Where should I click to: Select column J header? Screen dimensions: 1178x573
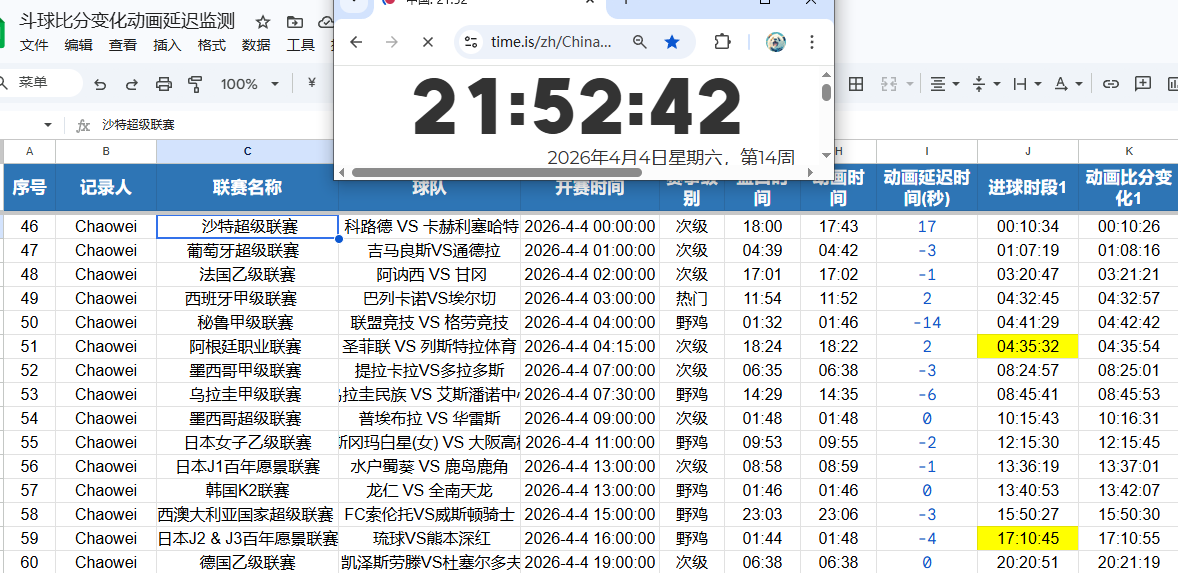coord(1028,151)
